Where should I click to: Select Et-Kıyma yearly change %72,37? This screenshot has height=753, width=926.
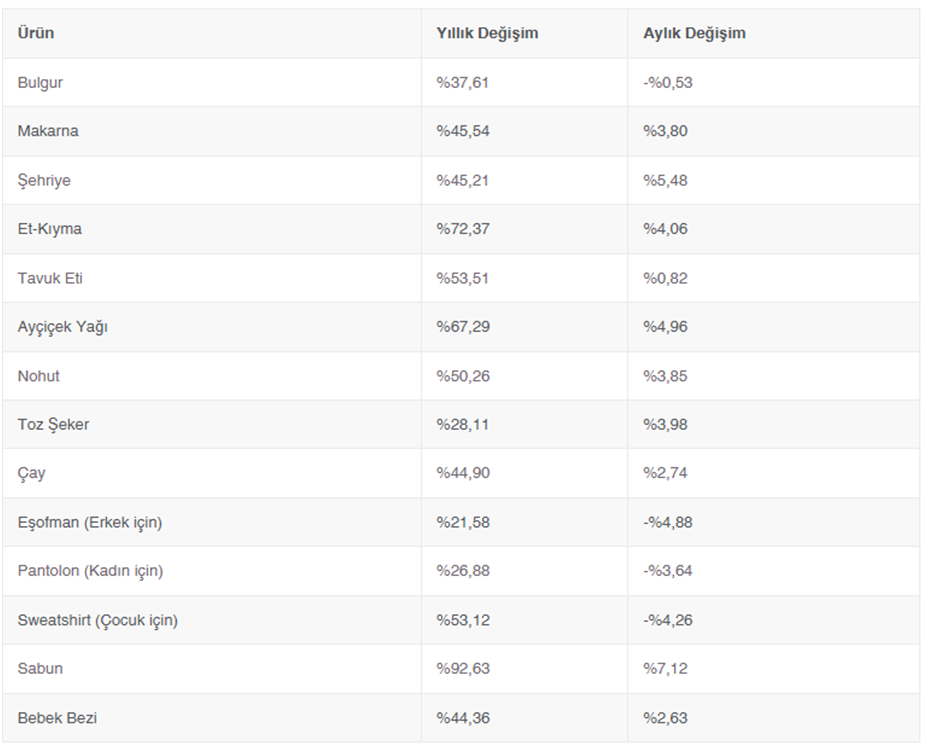coord(463,229)
